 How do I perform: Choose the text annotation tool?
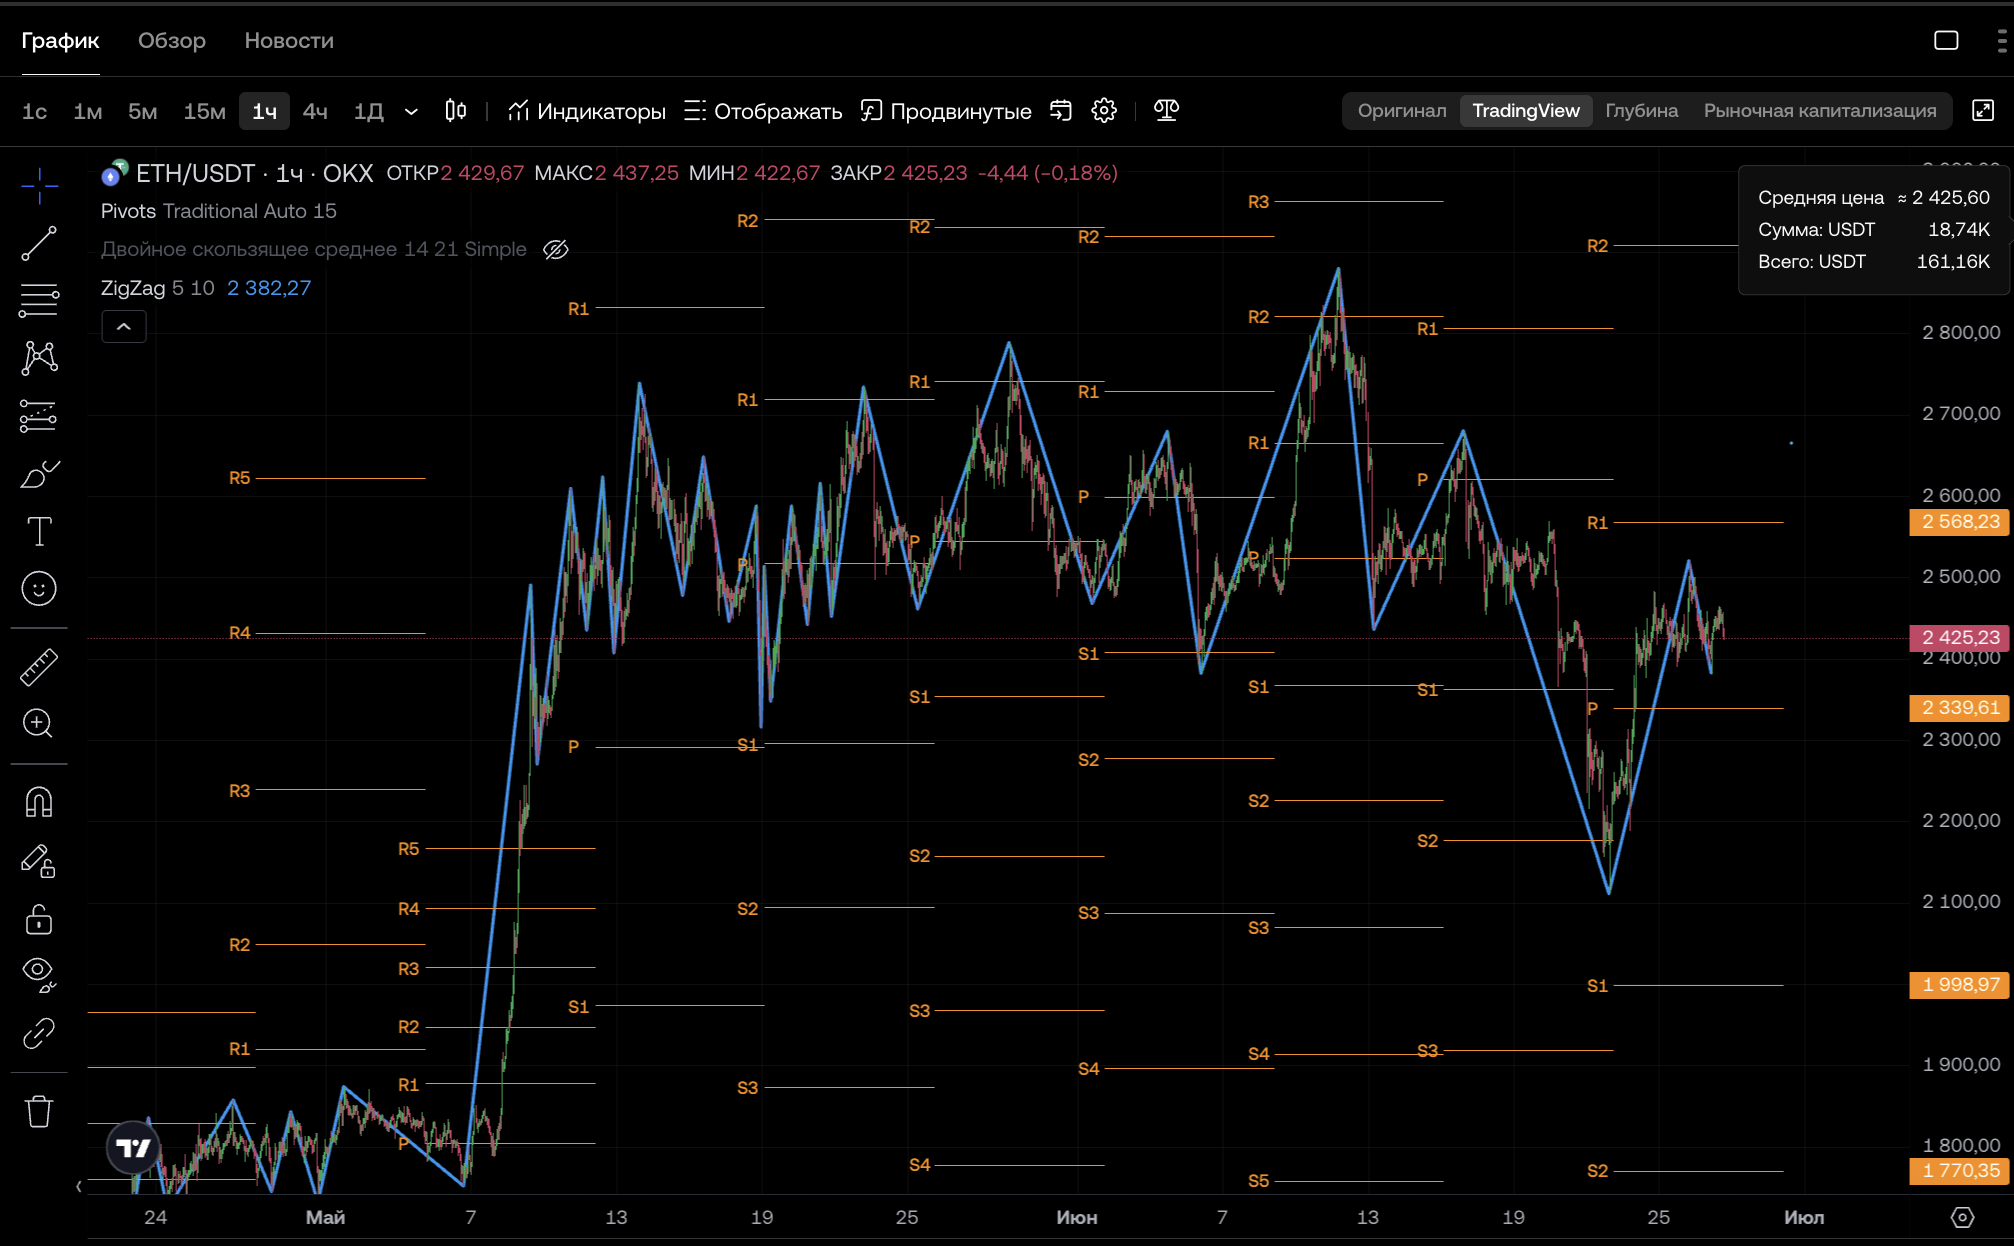tap(39, 531)
